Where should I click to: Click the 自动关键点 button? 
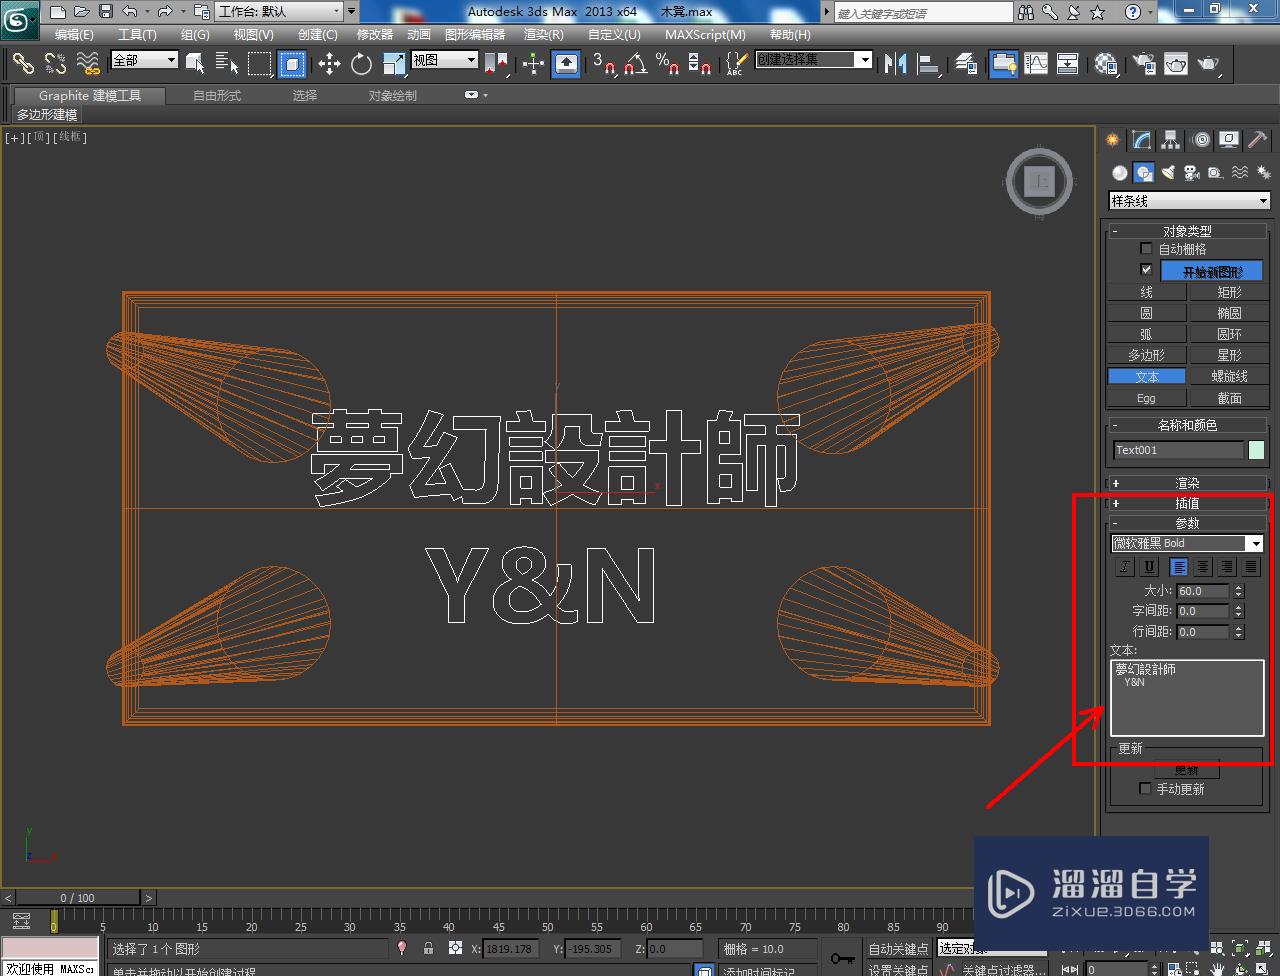point(898,949)
